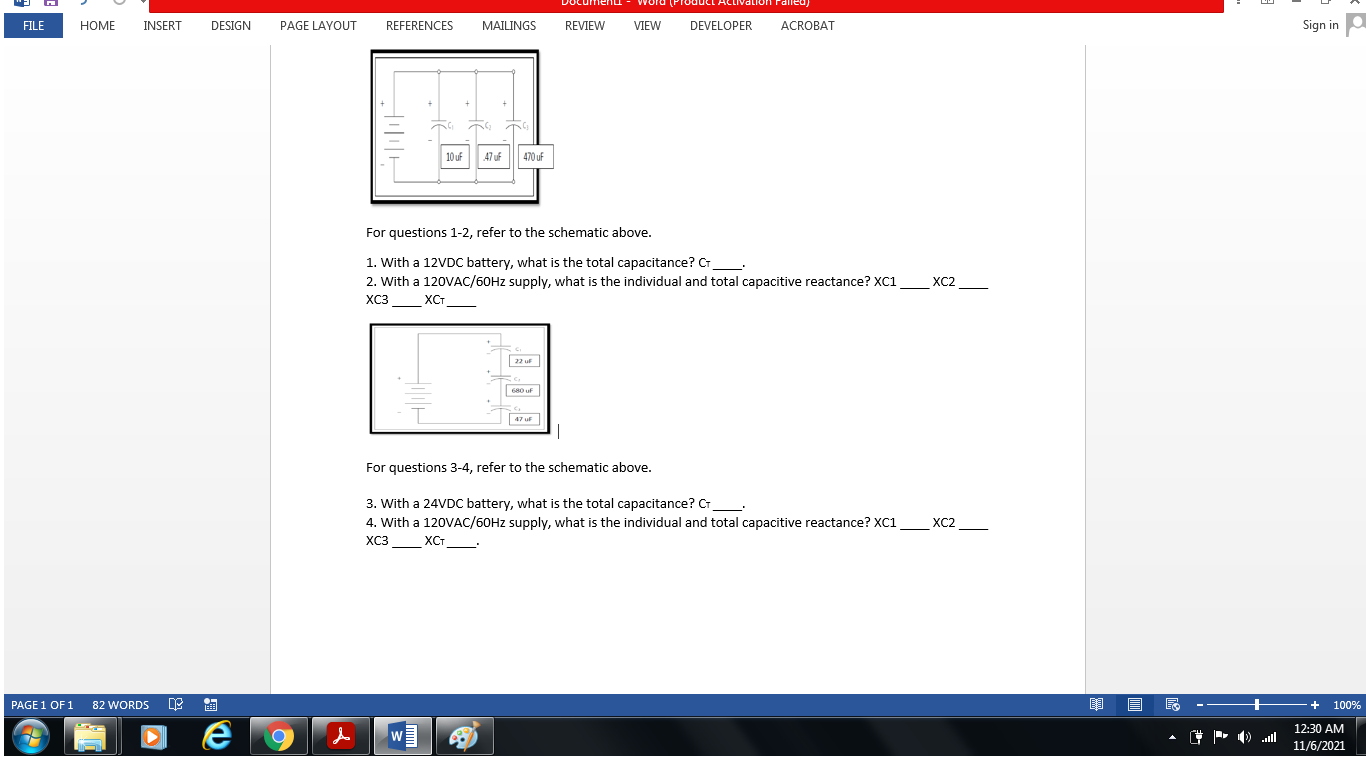The image size is (1366, 768).
Task: Show hidden system tray icons
Action: (x=1171, y=739)
